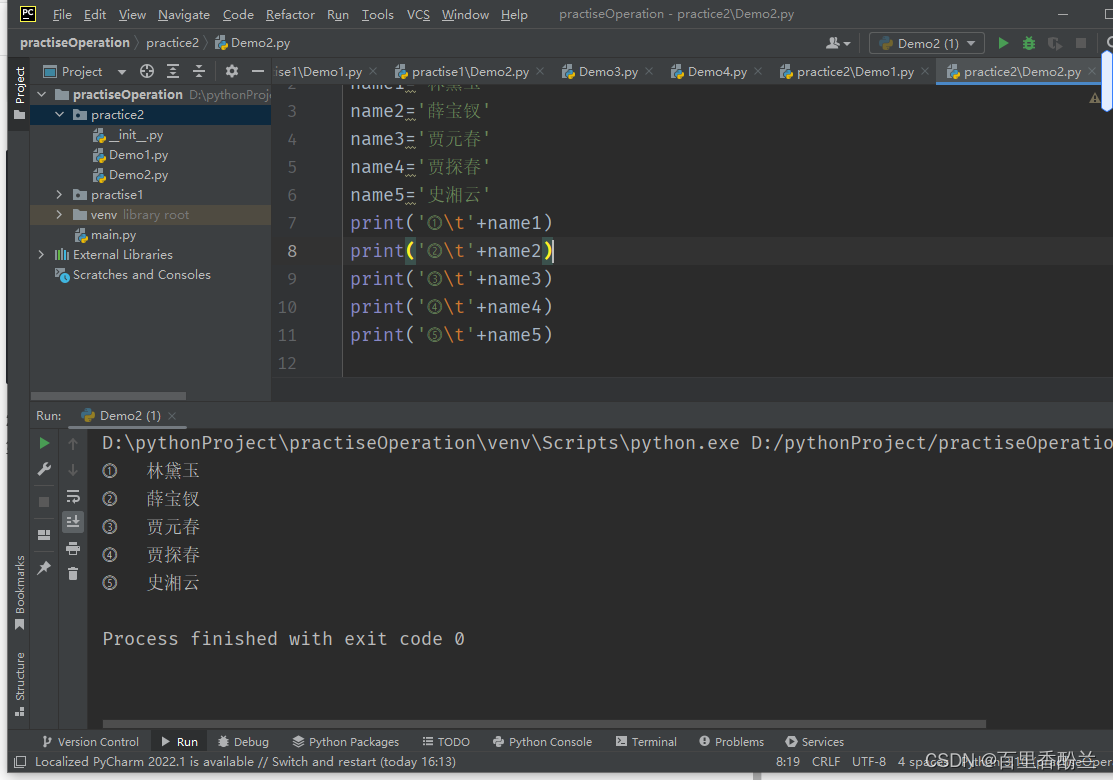Click the status bar tool window toggle

point(20,762)
